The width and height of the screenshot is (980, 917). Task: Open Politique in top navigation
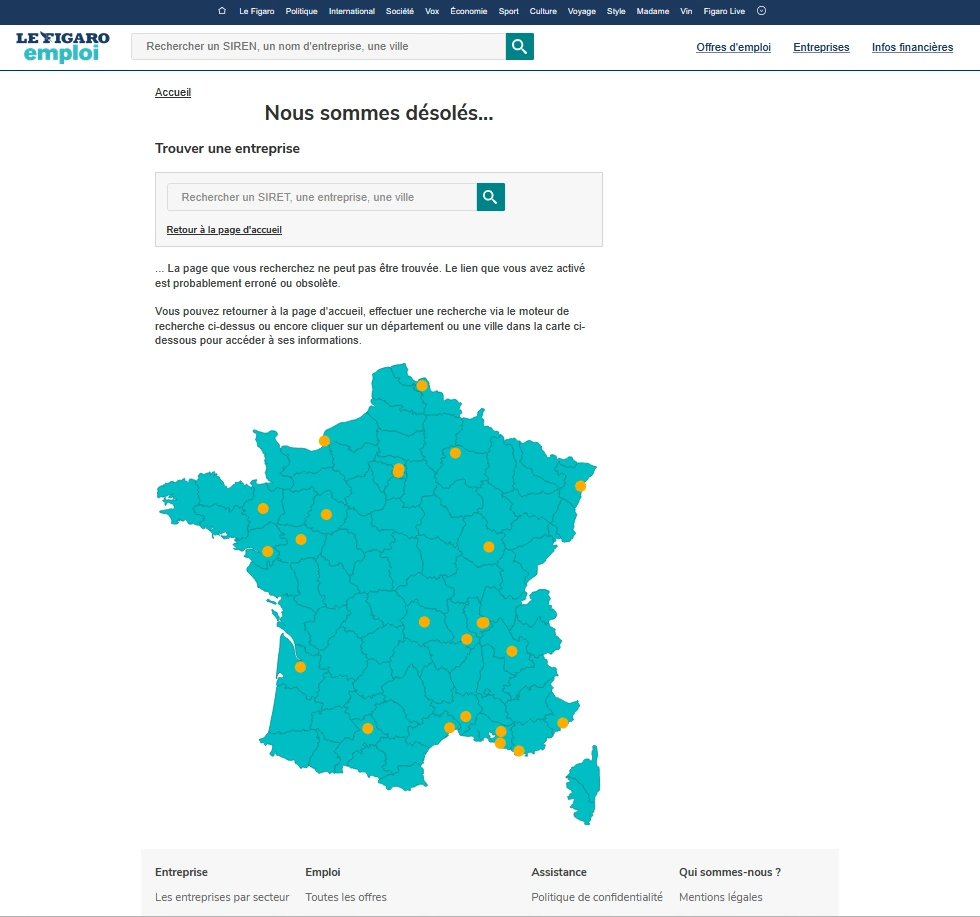(301, 11)
